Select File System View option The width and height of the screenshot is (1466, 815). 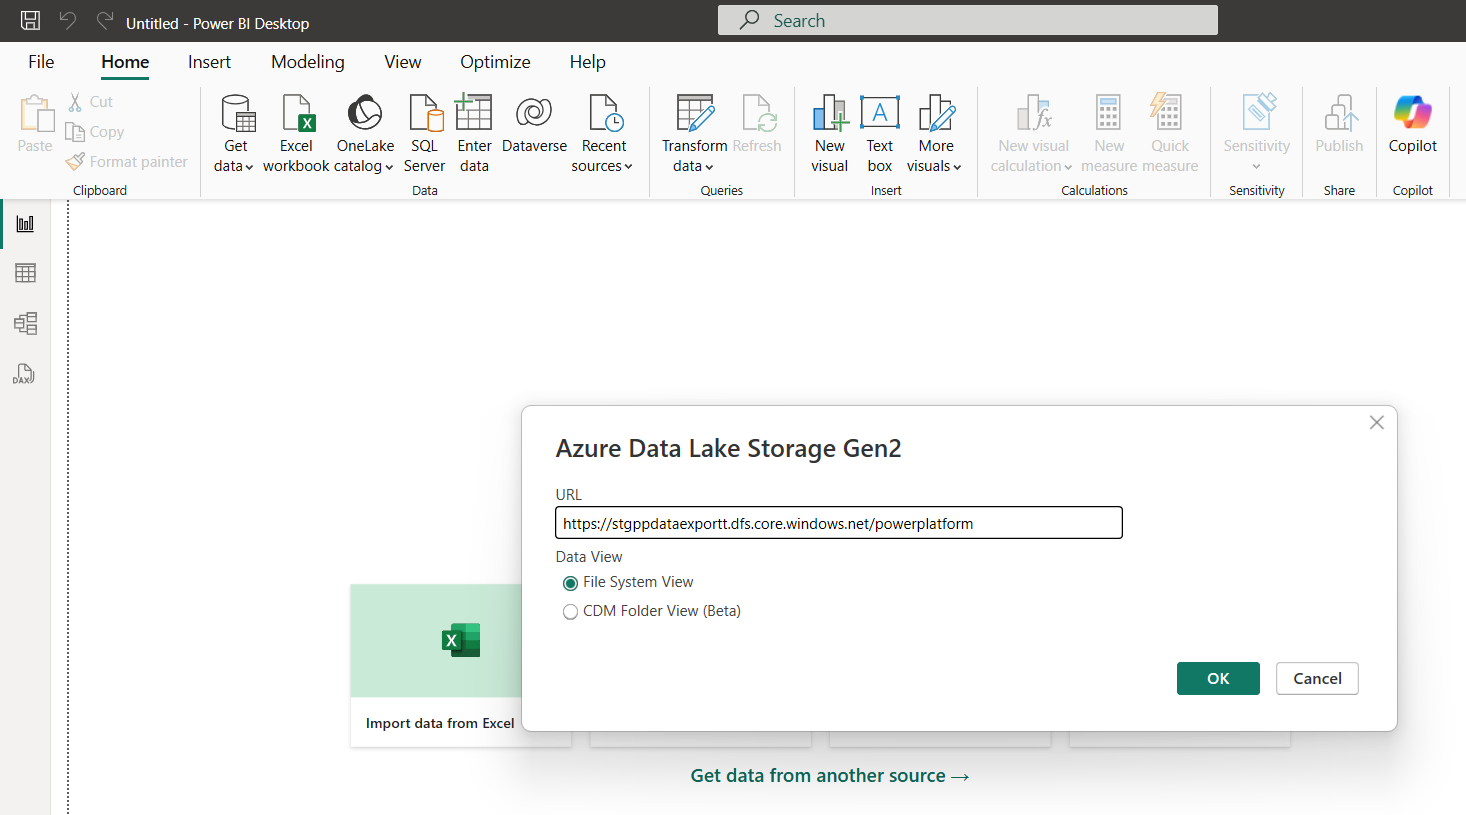pyautogui.click(x=571, y=583)
